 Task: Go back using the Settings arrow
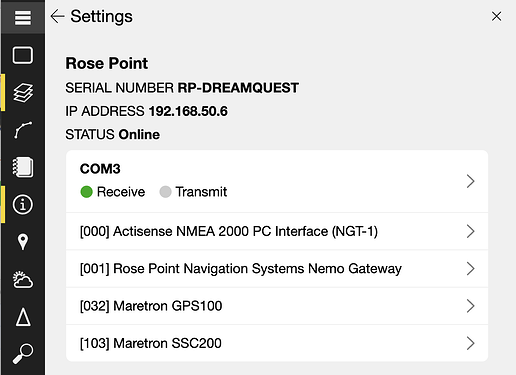click(x=57, y=16)
